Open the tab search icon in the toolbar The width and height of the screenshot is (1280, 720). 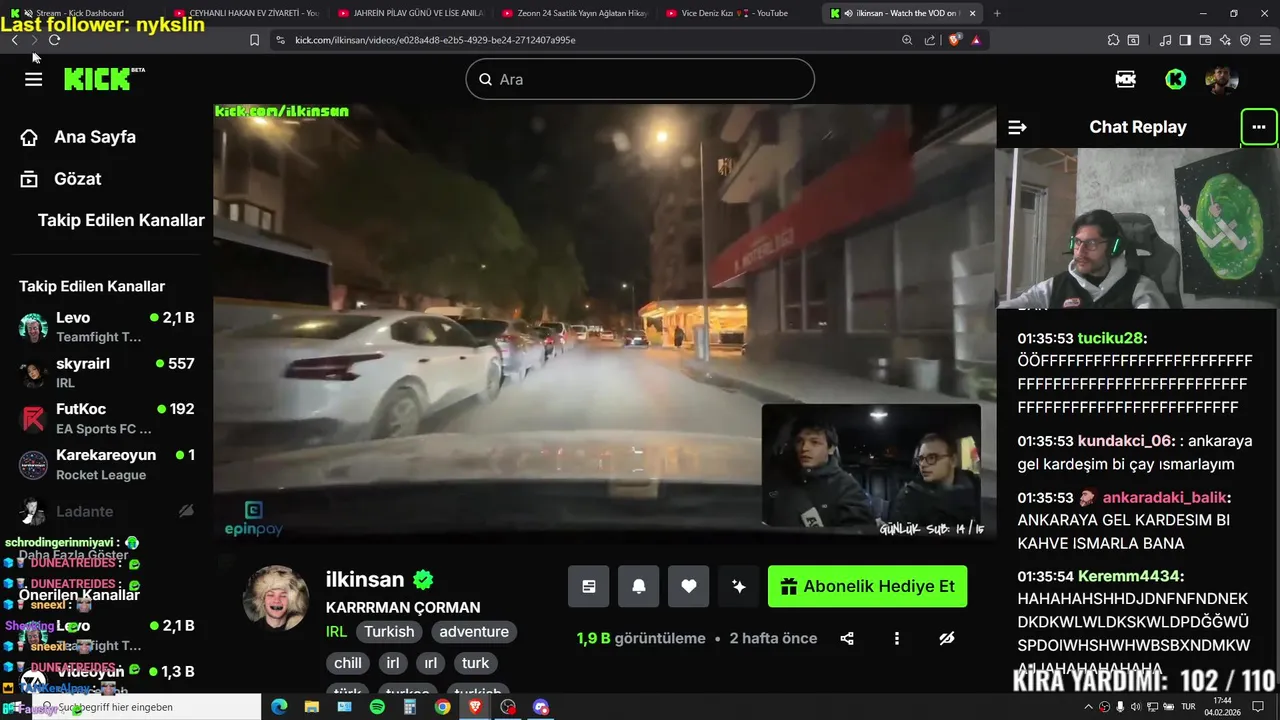click(1133, 40)
